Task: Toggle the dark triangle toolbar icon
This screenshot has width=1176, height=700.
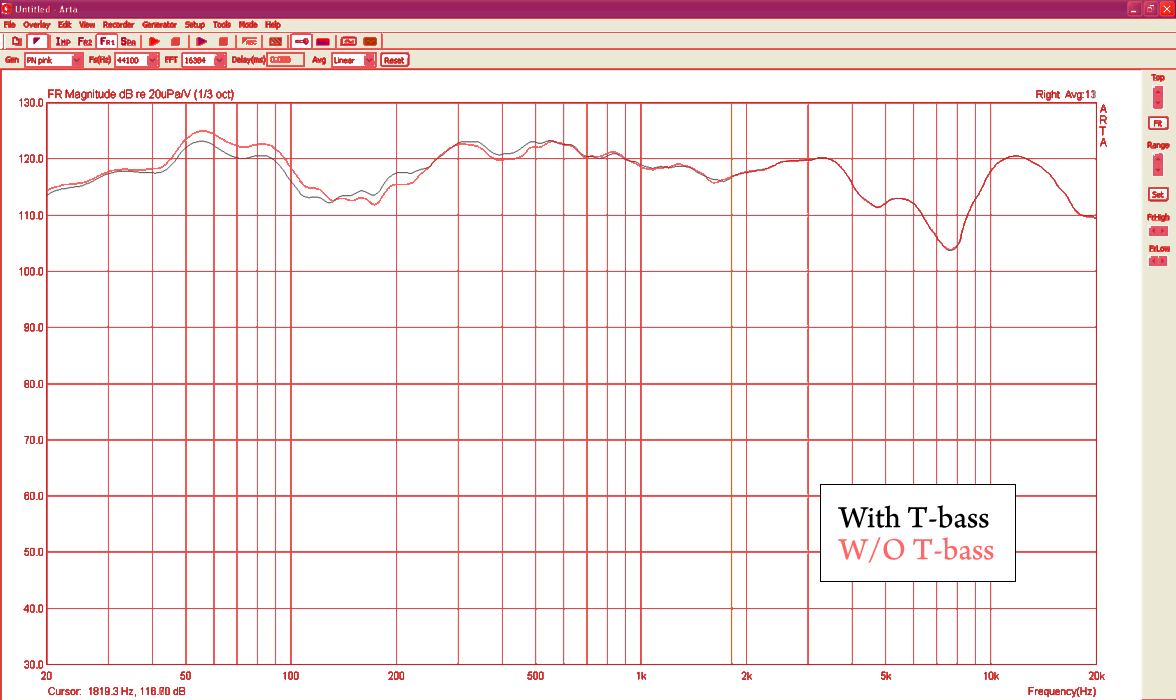Action: [x=38, y=41]
